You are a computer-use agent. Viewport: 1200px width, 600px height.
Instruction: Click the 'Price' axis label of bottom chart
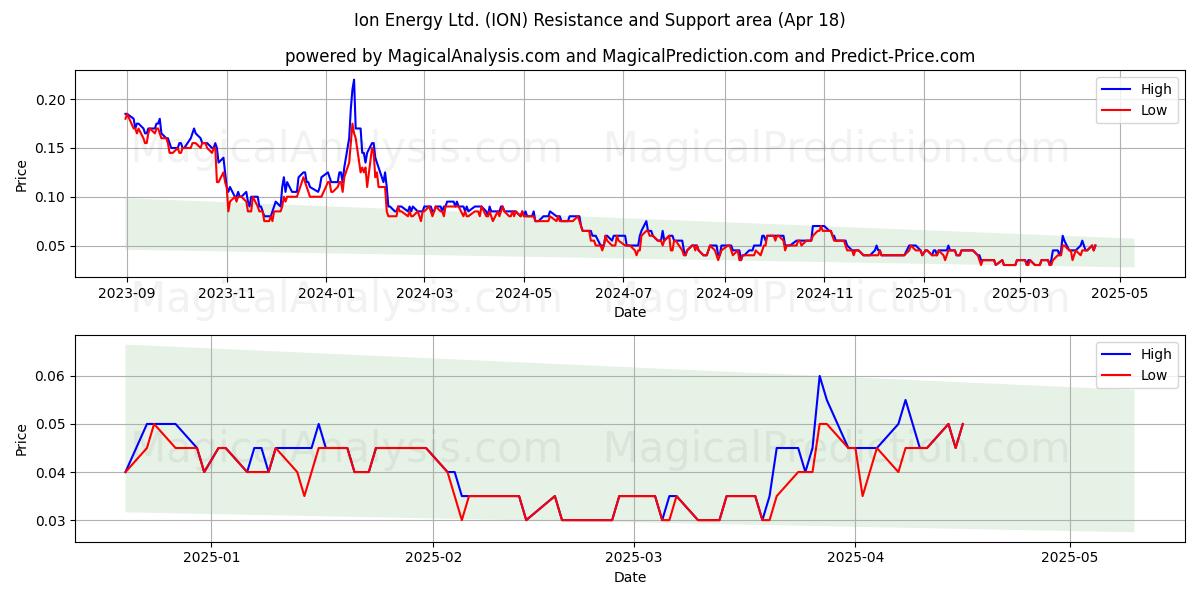[x=22, y=439]
